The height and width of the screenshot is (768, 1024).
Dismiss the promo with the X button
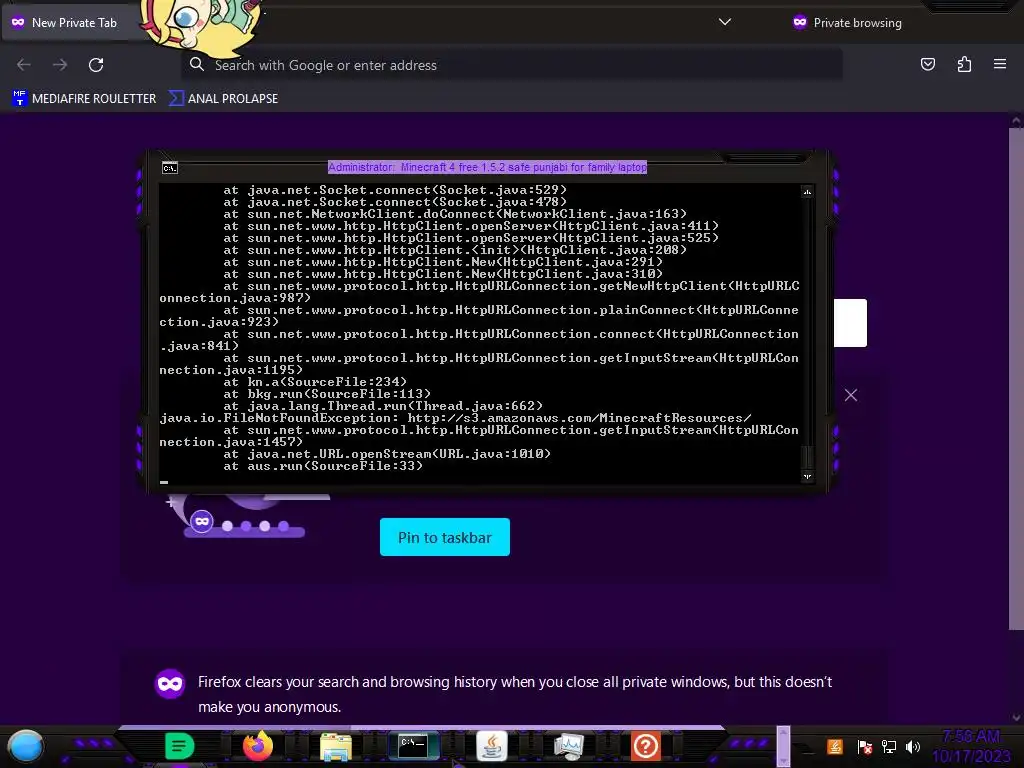850,395
